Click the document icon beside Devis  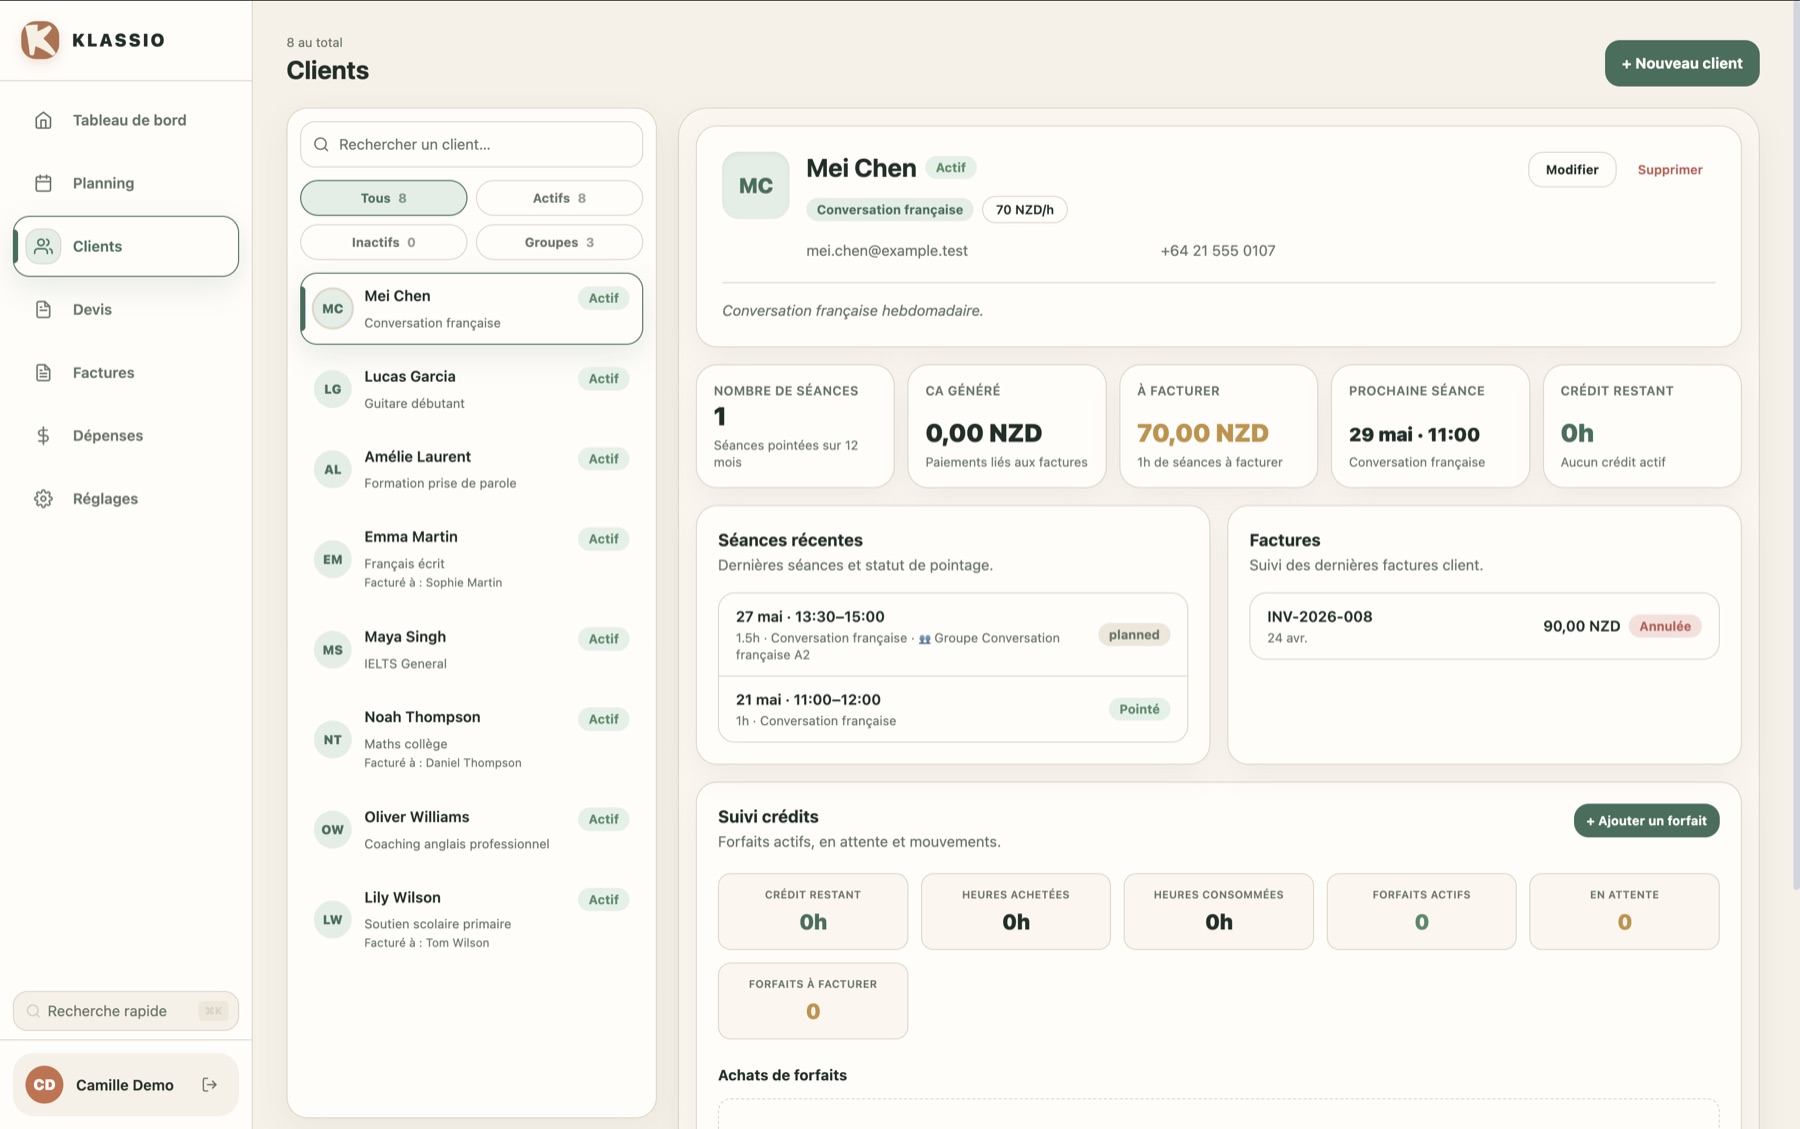(43, 309)
